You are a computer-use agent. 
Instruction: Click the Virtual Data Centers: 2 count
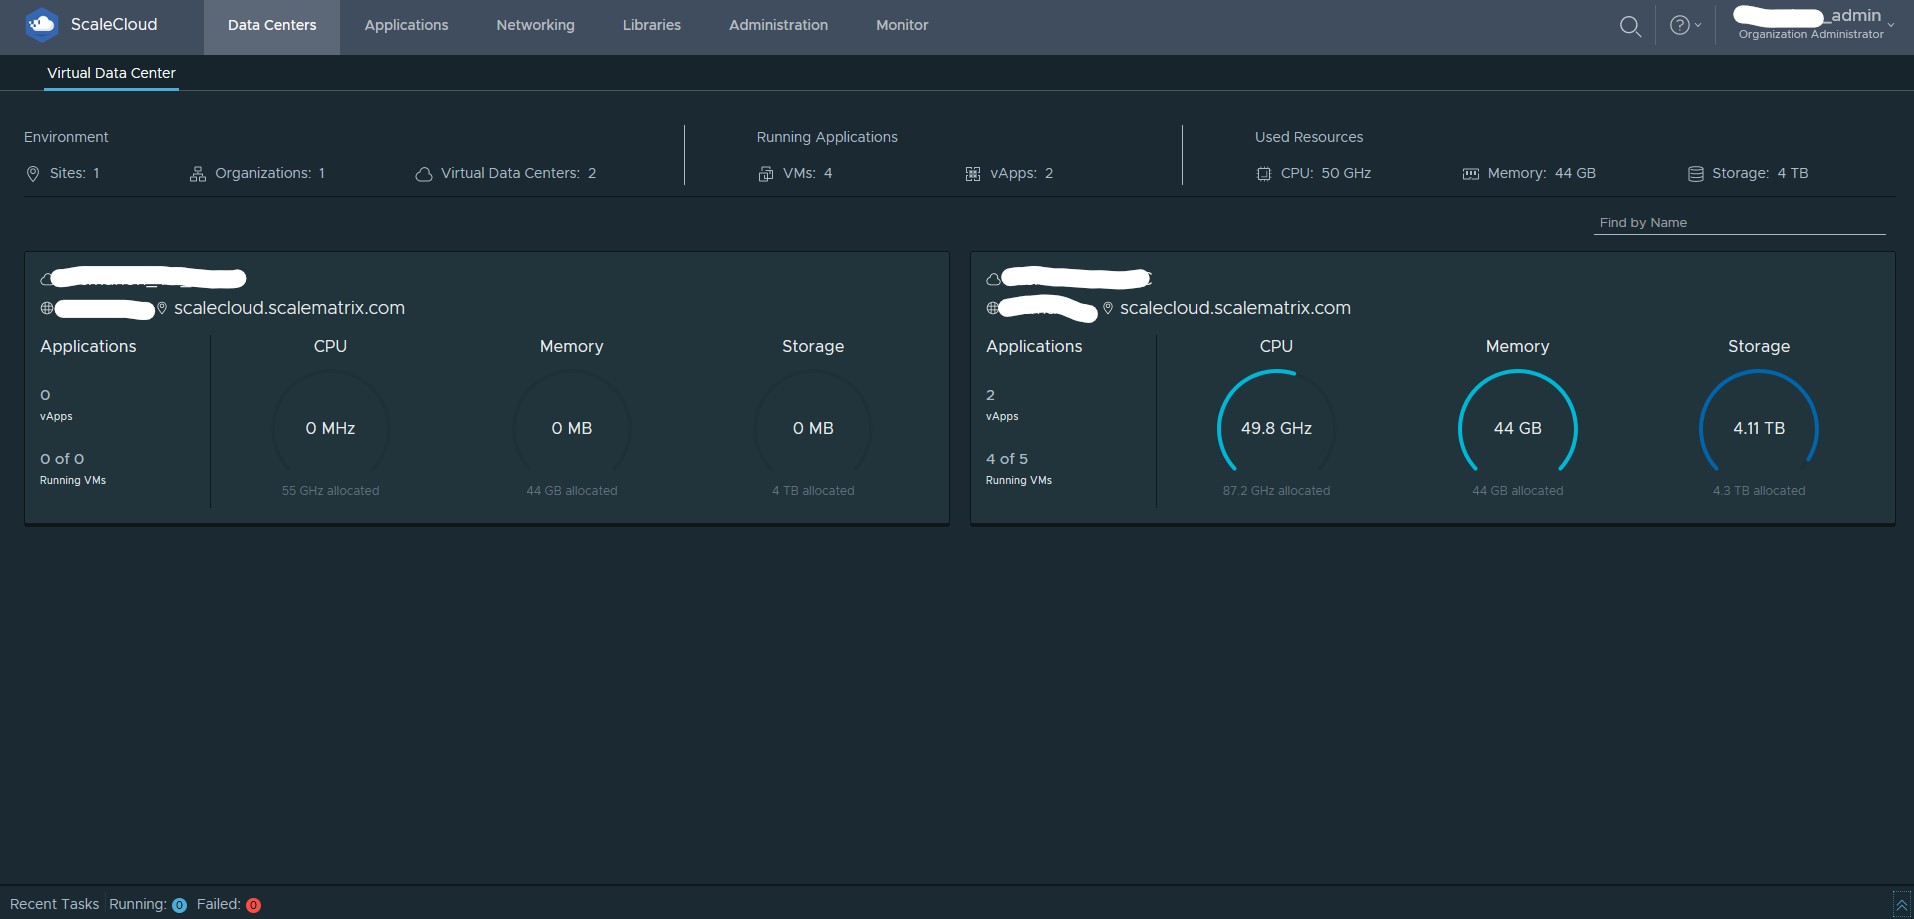[518, 174]
